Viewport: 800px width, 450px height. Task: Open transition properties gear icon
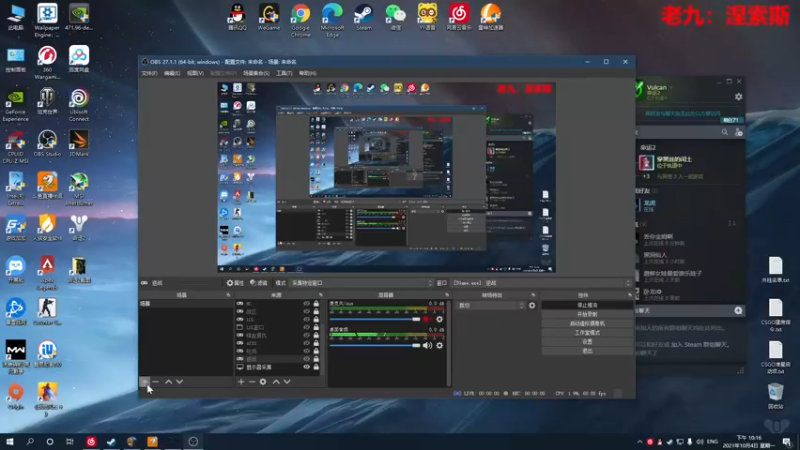coord(532,305)
